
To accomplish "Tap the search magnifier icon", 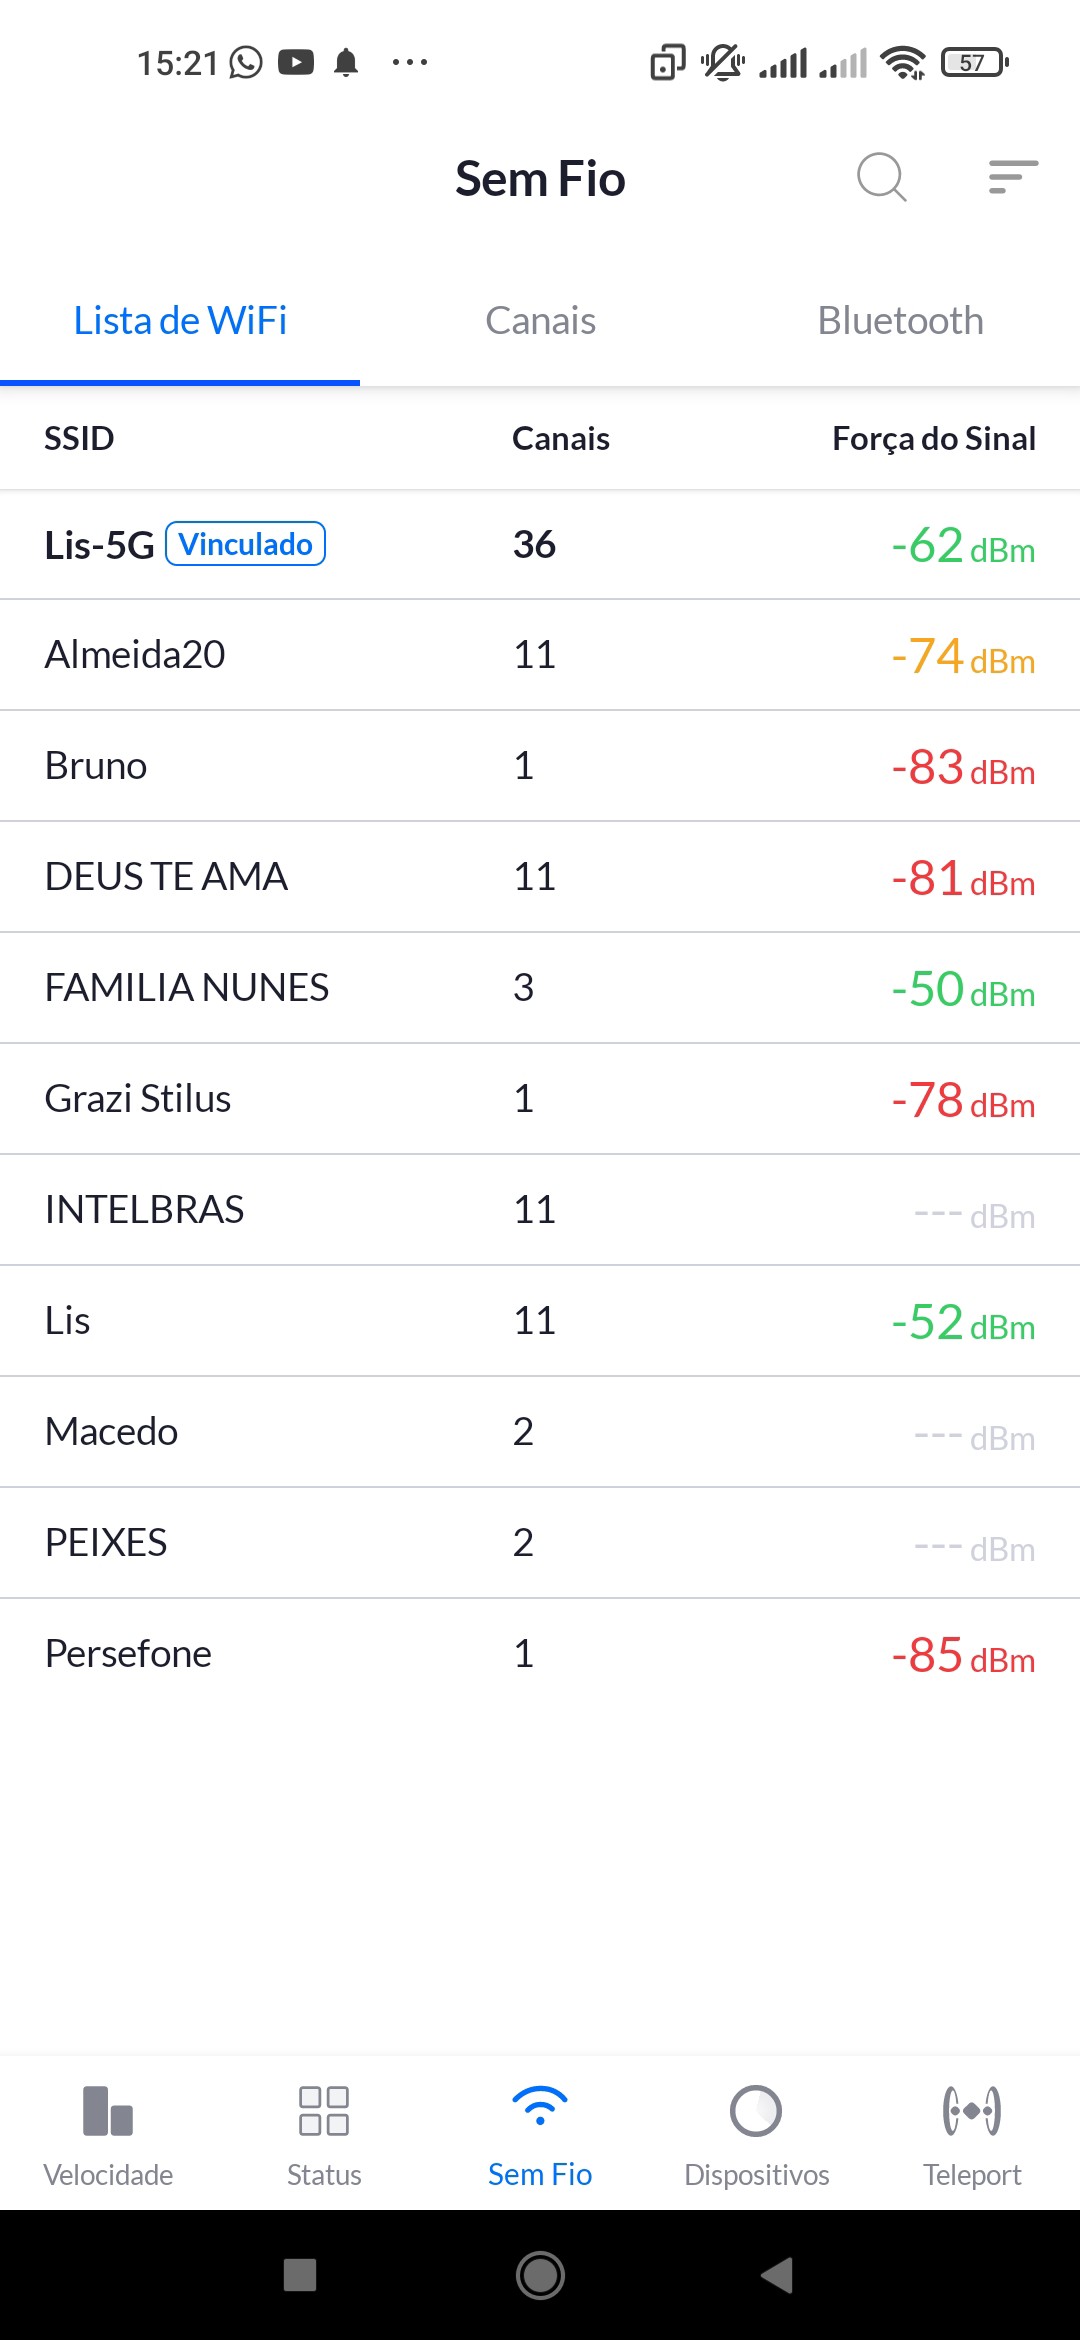I will [x=881, y=178].
